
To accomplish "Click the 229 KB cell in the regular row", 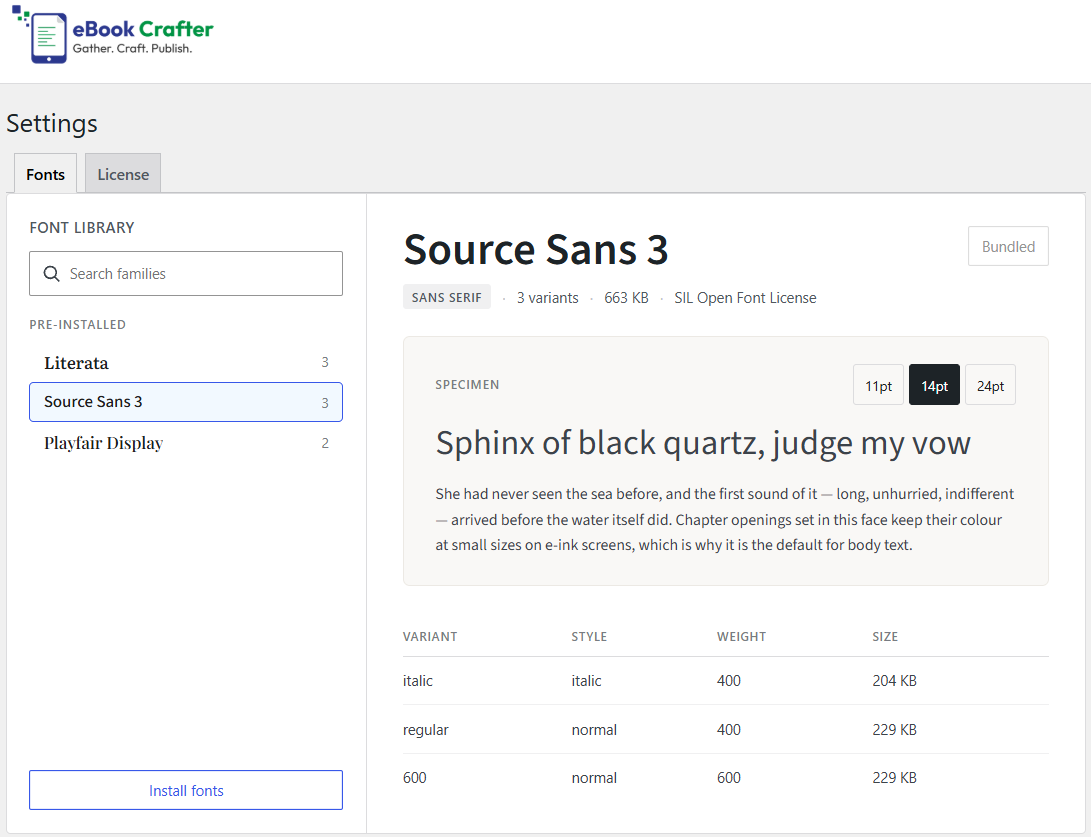I will point(894,729).
